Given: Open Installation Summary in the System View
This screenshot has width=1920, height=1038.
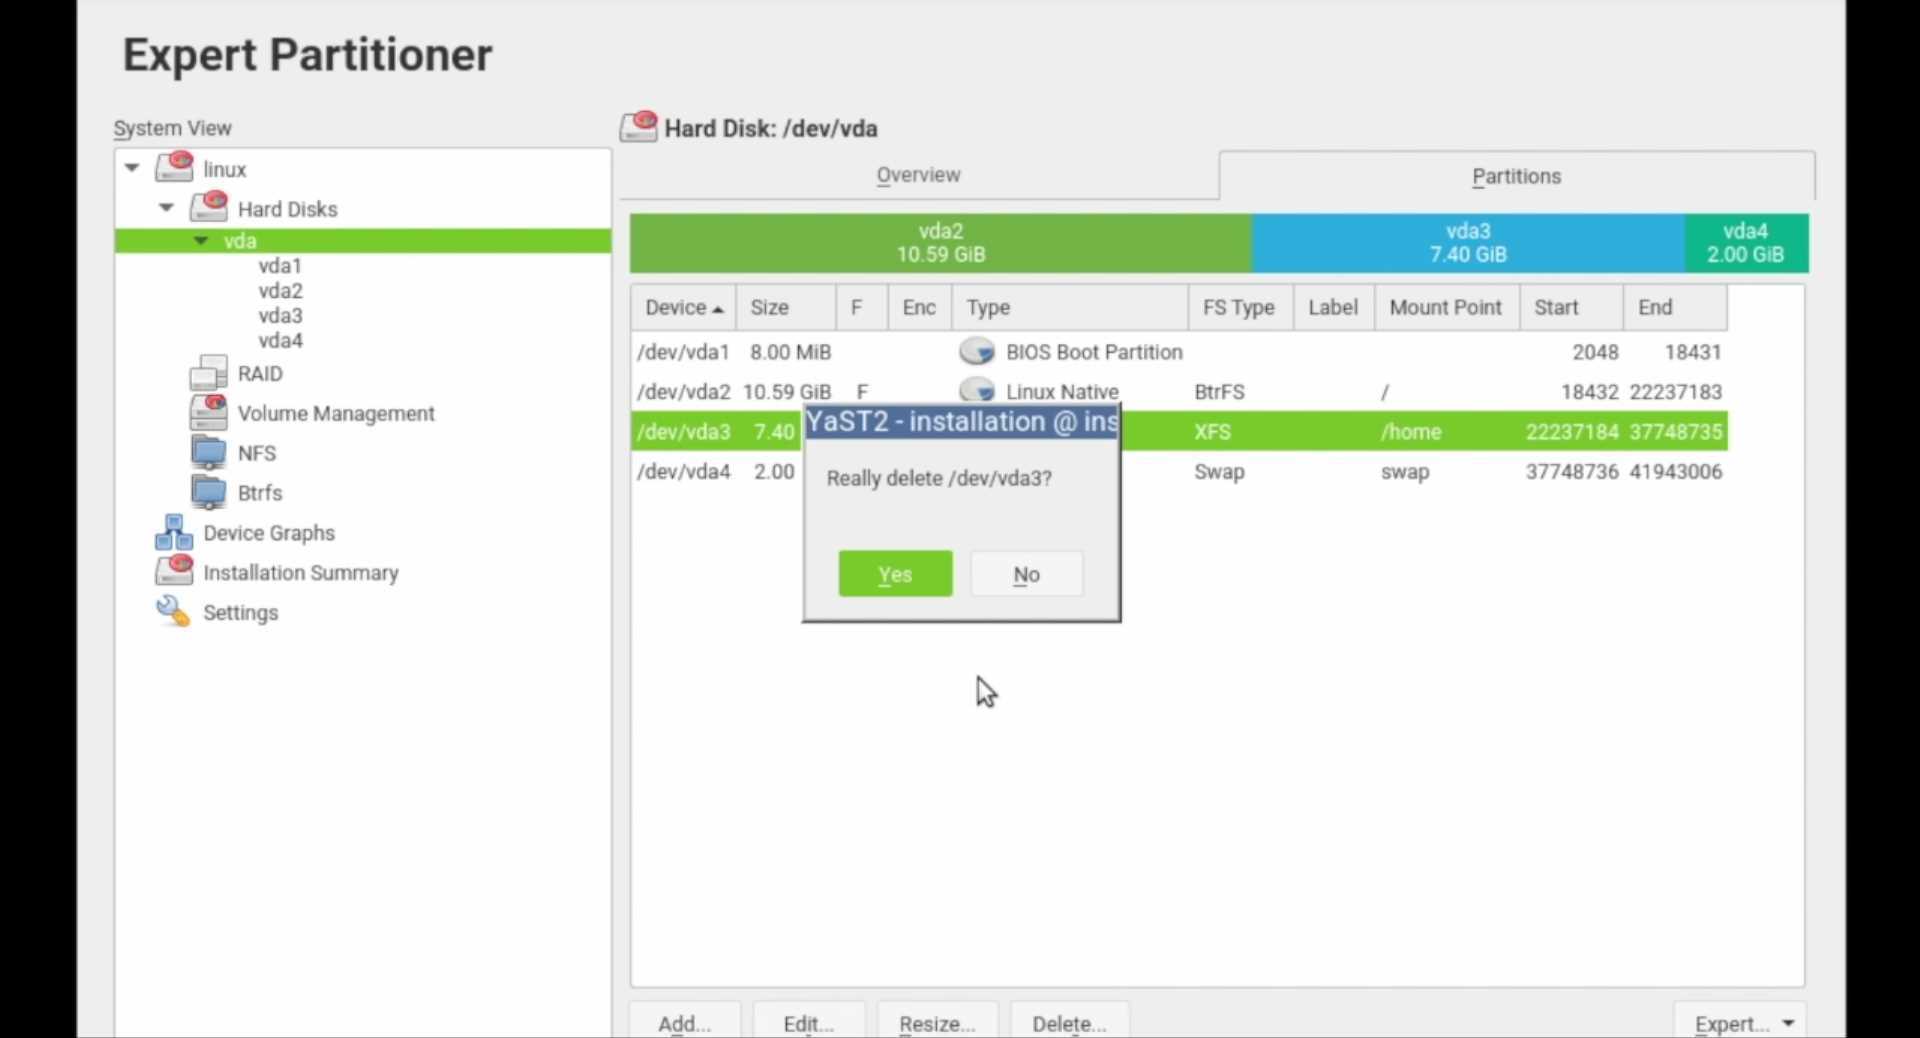Looking at the screenshot, I should (x=301, y=573).
